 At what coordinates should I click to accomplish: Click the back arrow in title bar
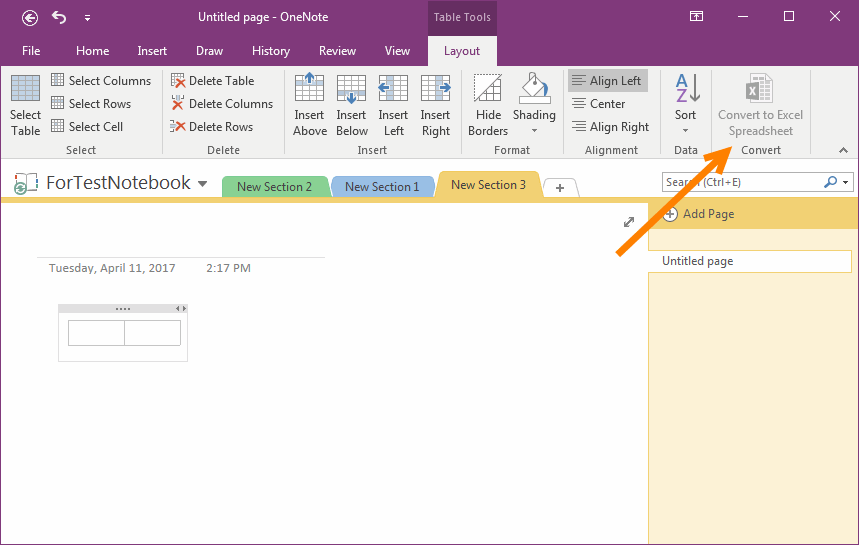click(x=30, y=17)
